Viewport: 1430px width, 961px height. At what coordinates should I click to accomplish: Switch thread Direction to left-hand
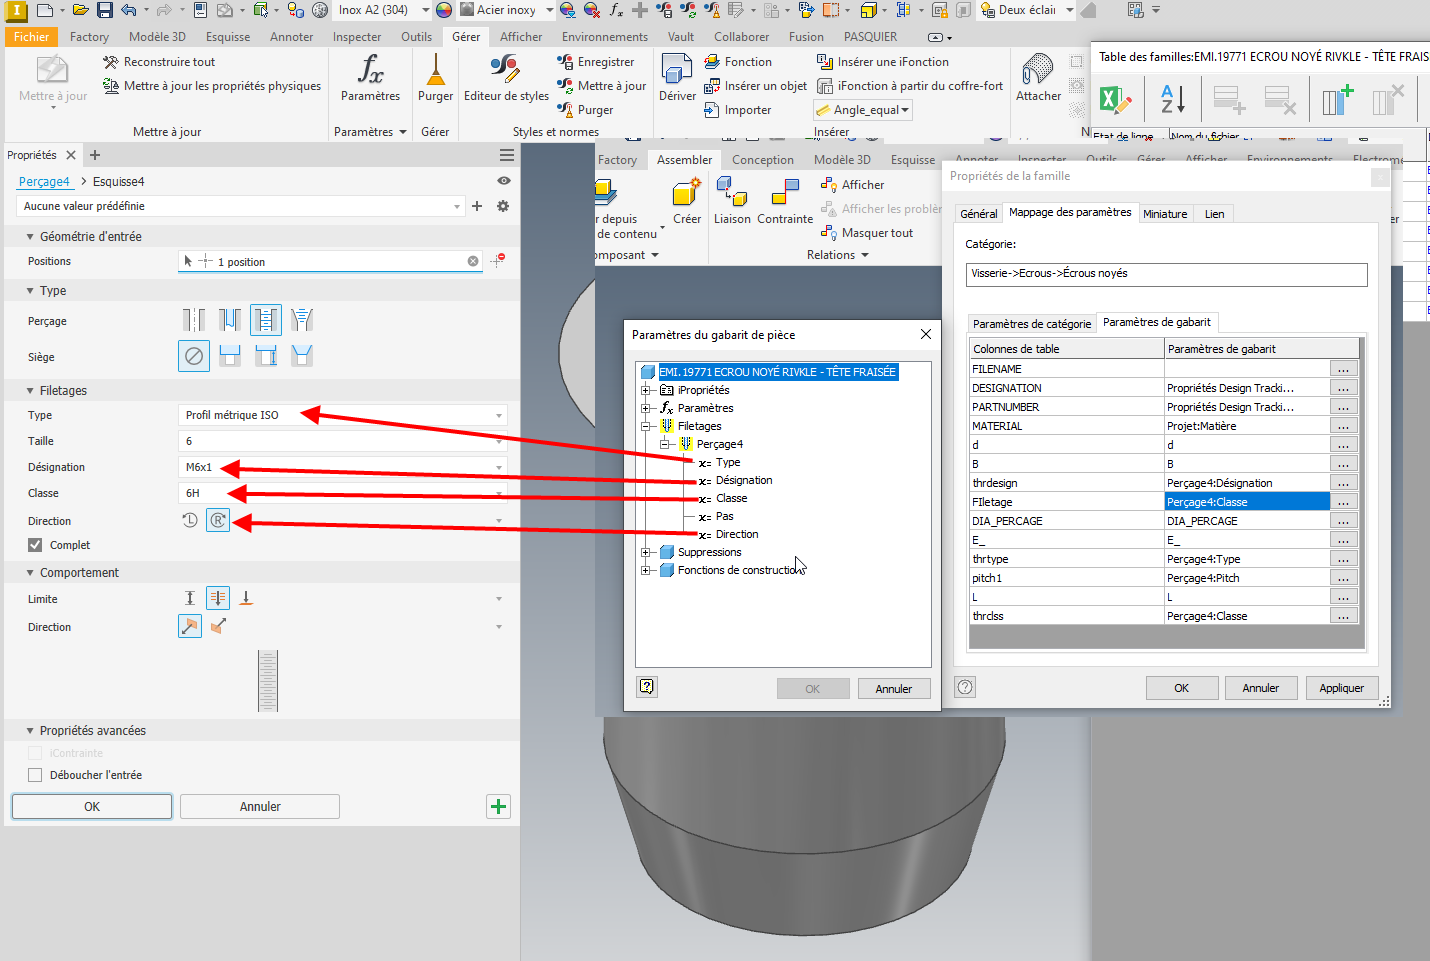pyautogui.click(x=189, y=519)
